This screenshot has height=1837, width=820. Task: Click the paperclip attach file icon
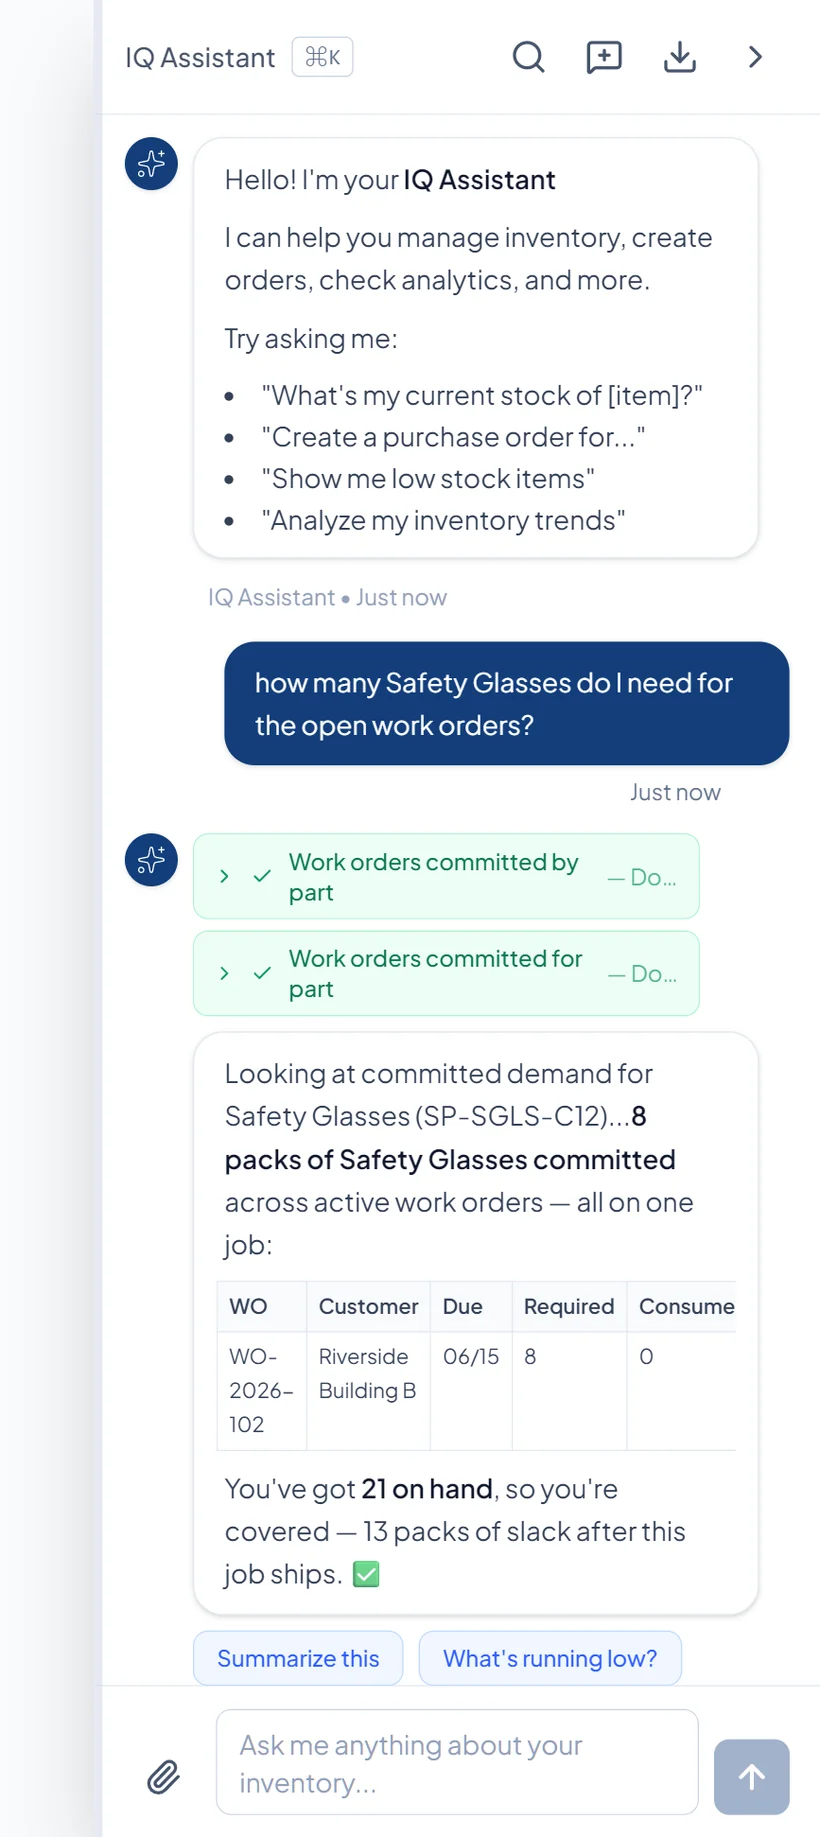[163, 1777]
